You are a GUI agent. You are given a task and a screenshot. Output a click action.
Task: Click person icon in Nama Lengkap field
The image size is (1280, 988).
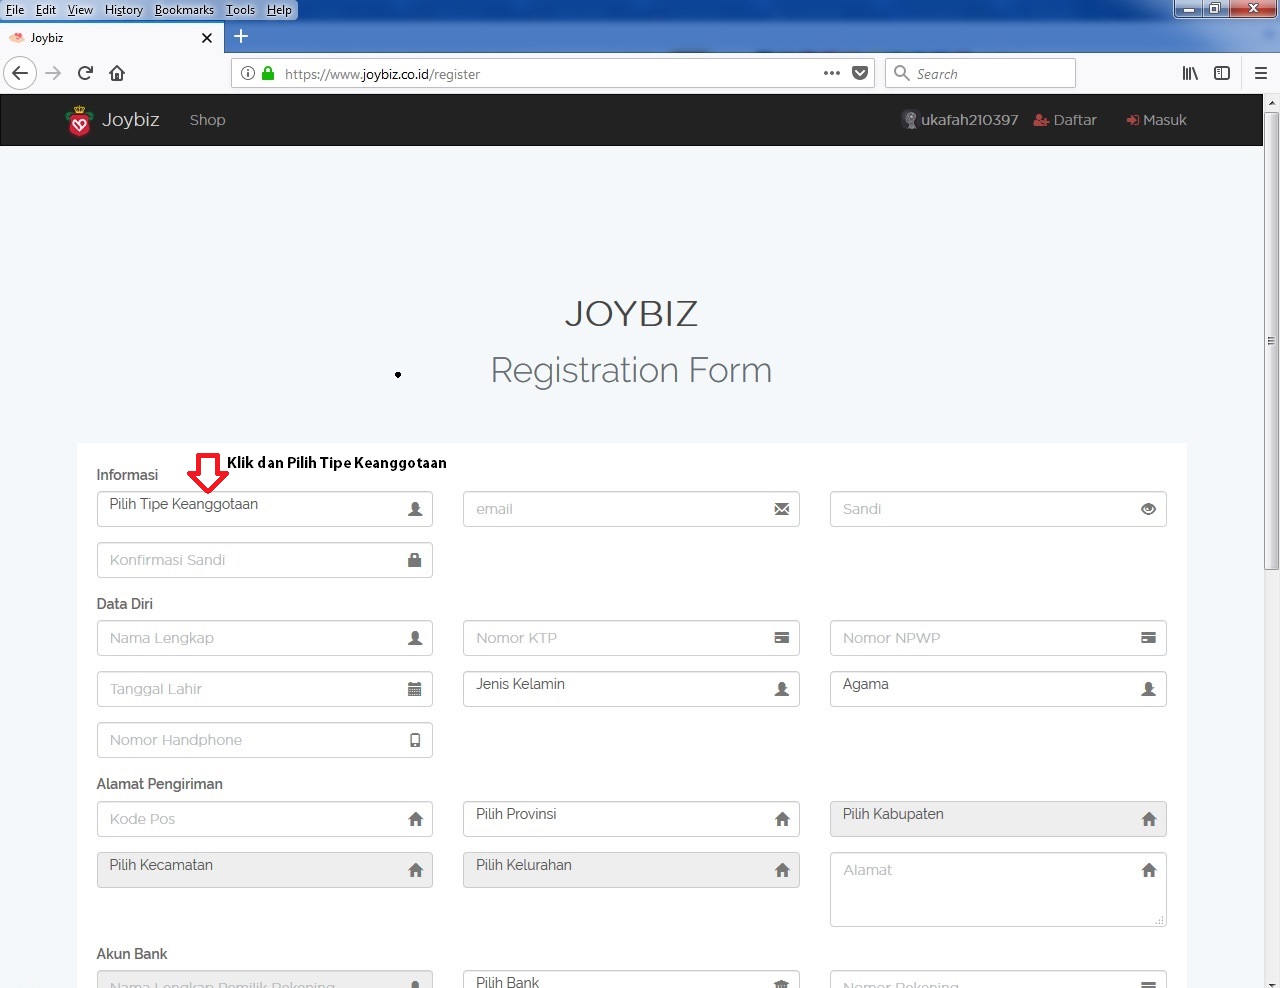pos(415,638)
